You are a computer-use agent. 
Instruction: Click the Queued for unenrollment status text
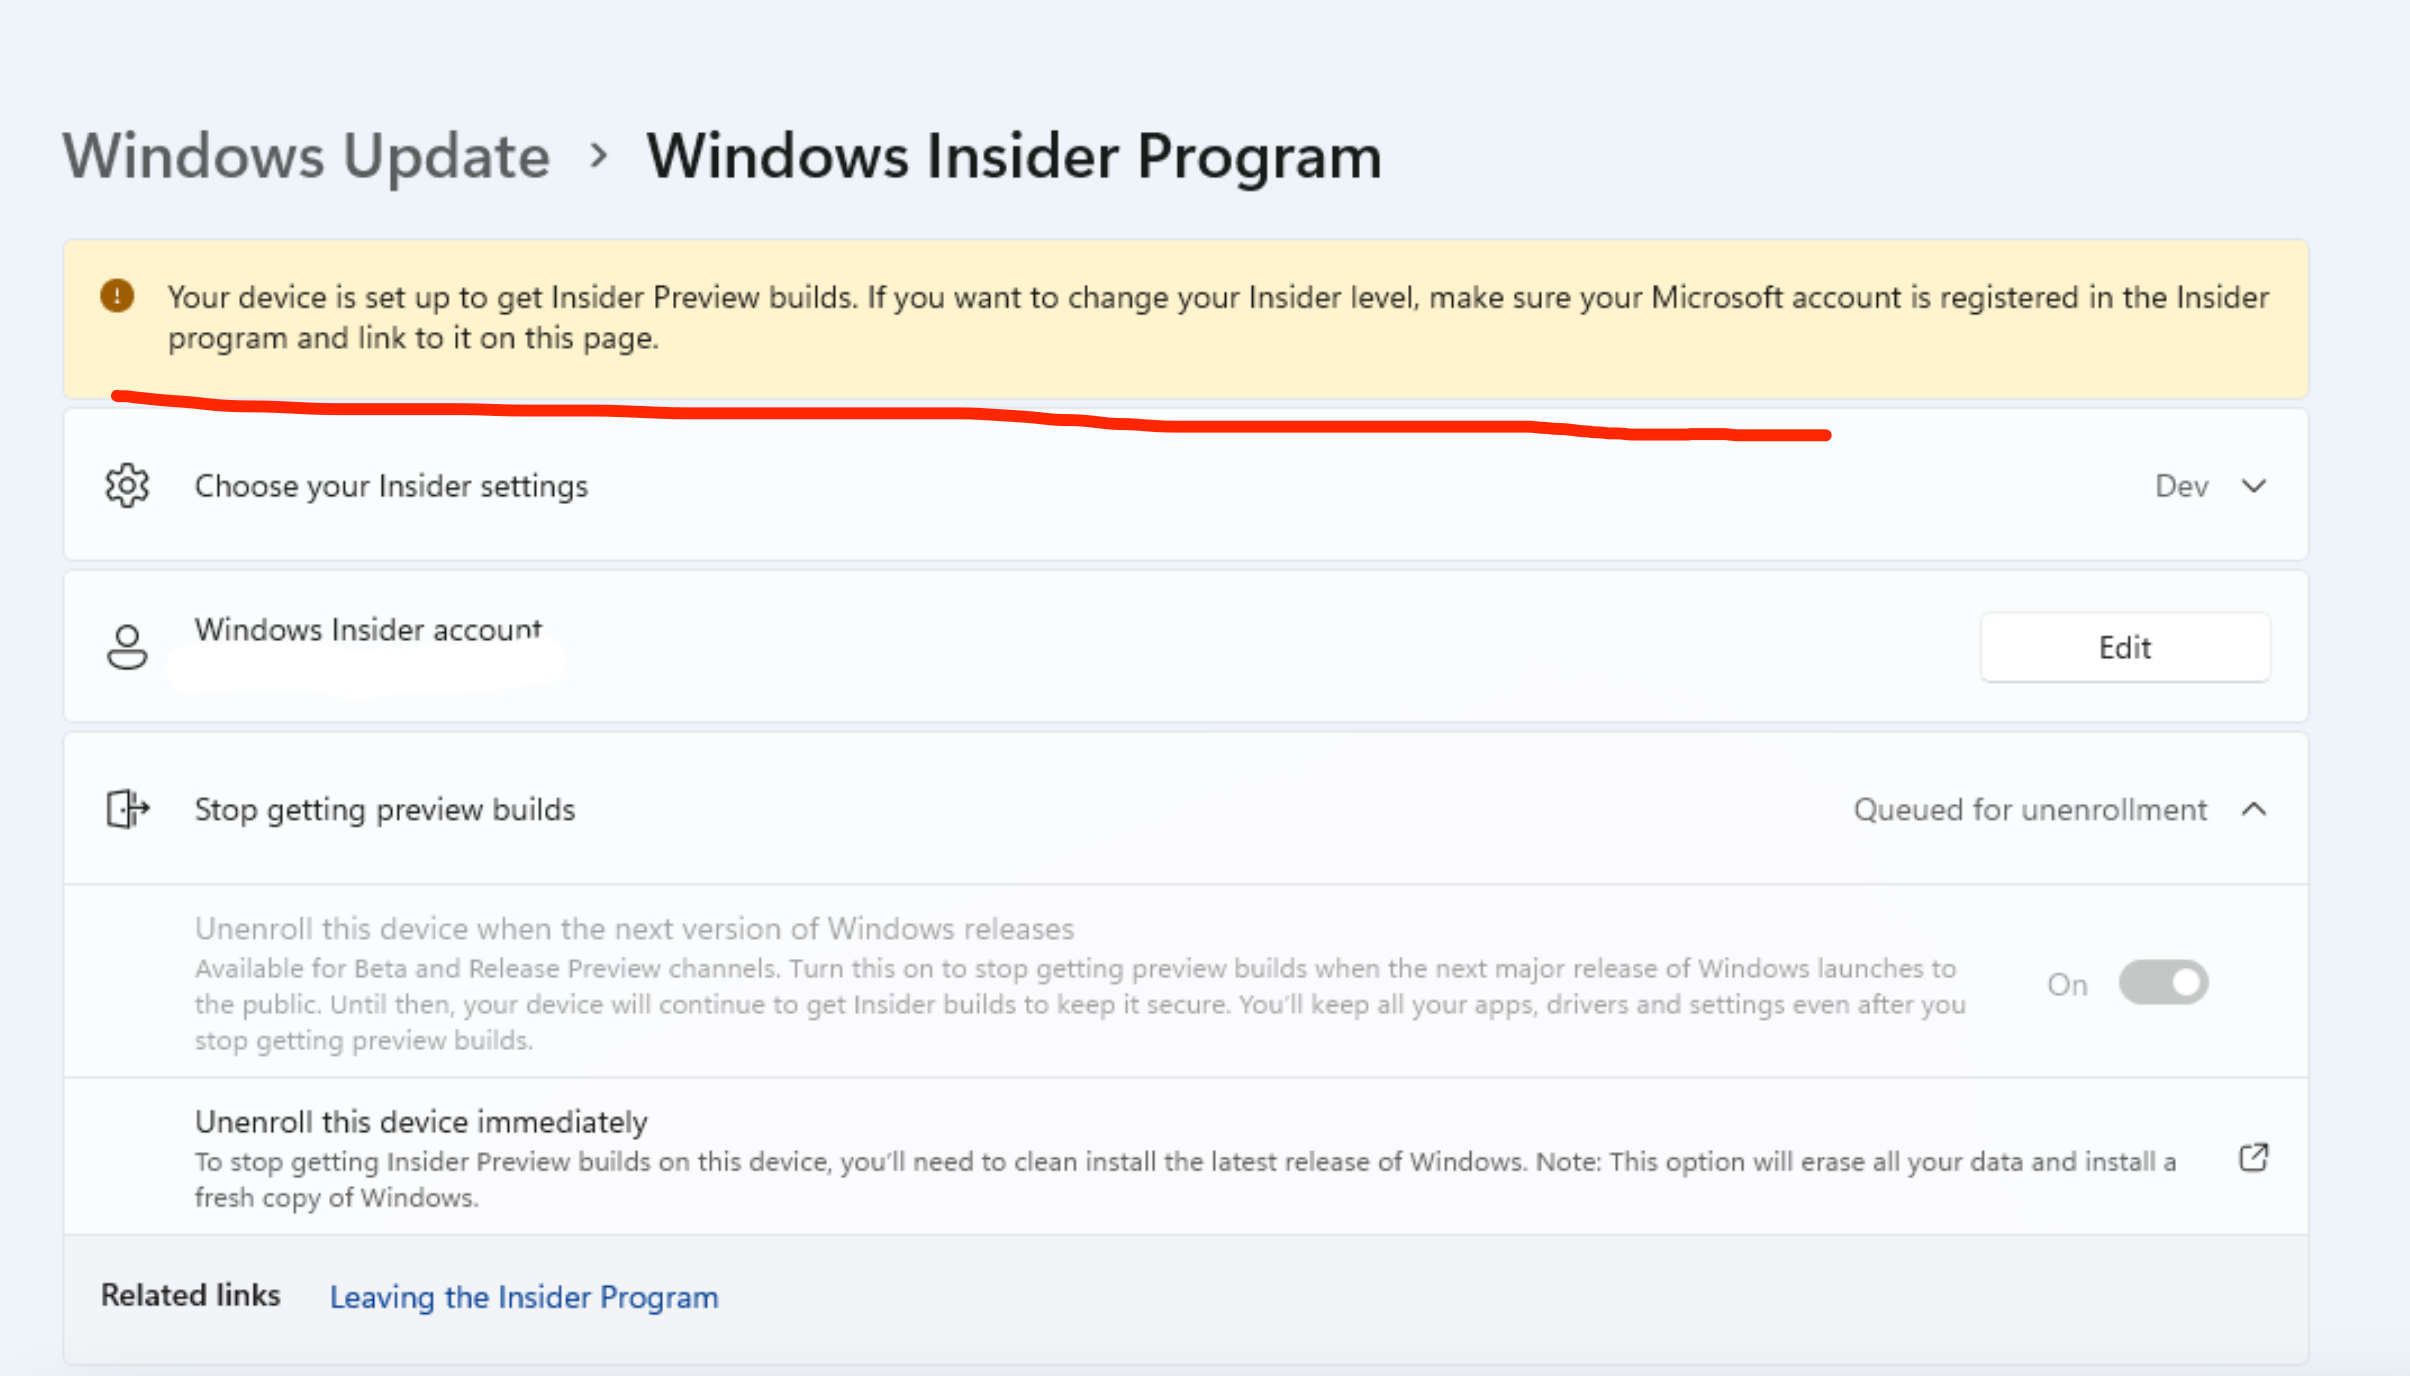click(2030, 809)
